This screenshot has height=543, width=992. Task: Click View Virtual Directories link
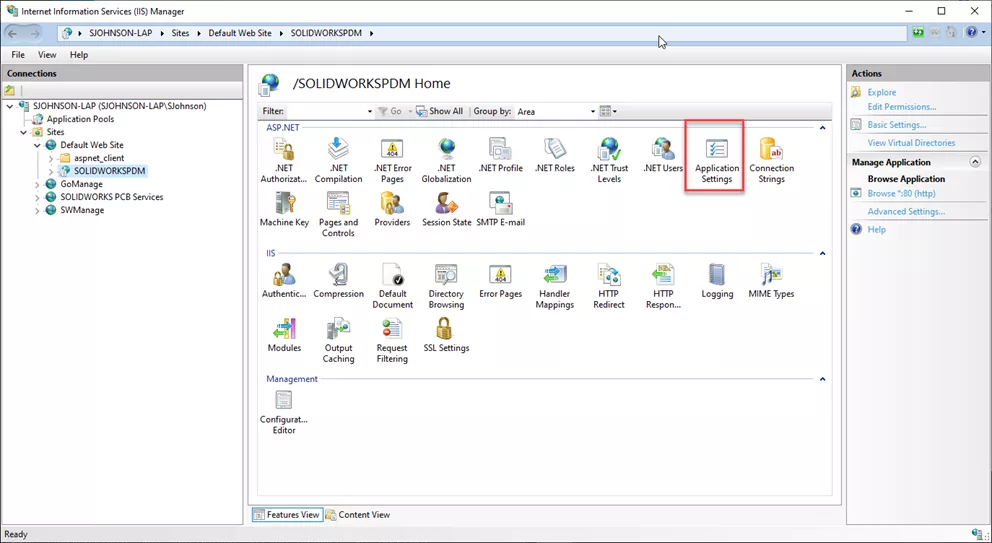click(911, 143)
